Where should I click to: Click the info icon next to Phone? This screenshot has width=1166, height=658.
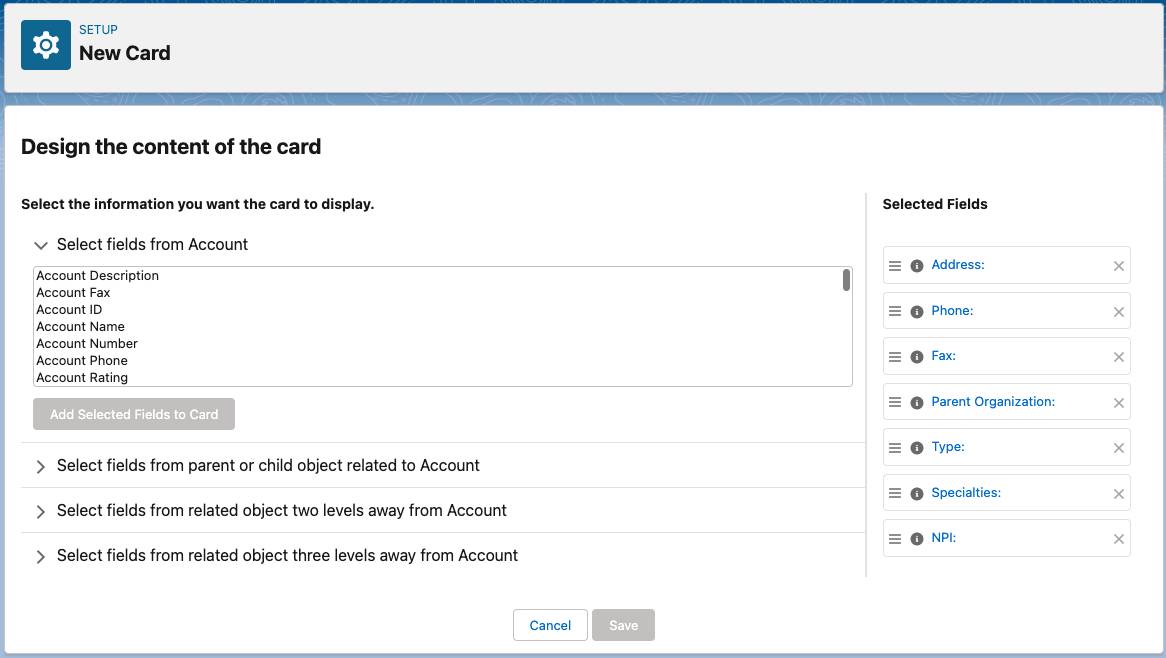point(917,311)
